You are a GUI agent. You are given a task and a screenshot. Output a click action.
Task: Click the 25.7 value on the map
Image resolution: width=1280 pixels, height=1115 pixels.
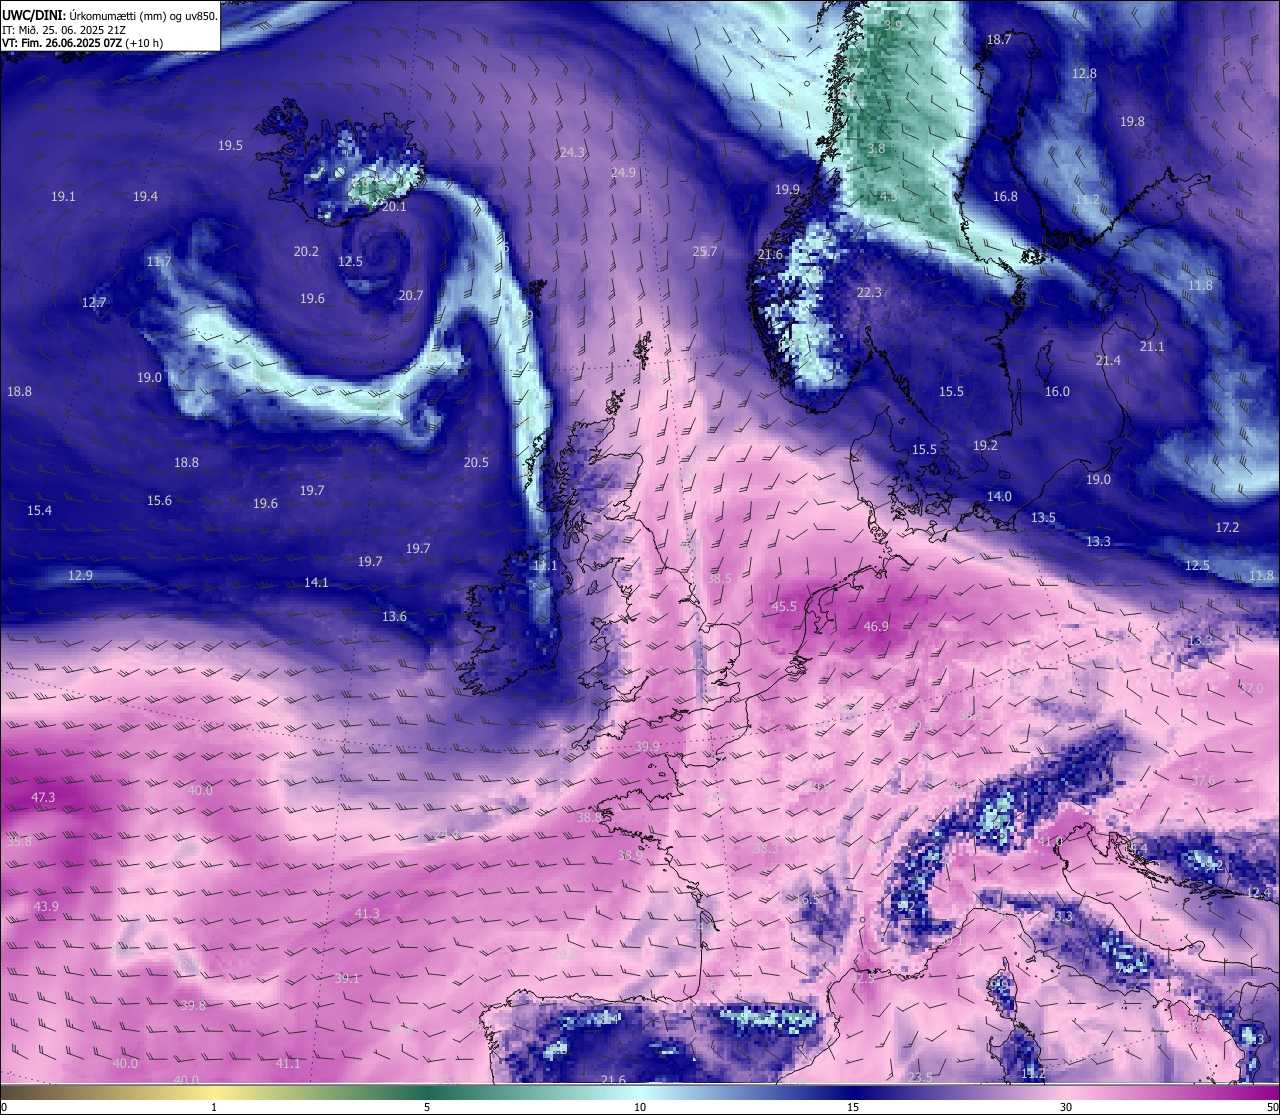pos(705,251)
